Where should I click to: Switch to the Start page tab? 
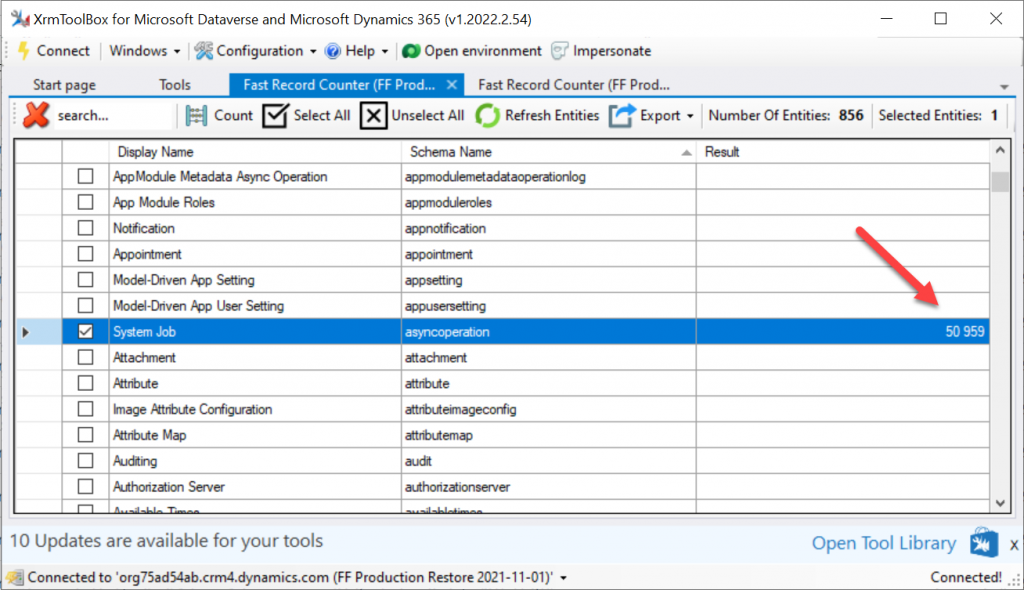64,85
